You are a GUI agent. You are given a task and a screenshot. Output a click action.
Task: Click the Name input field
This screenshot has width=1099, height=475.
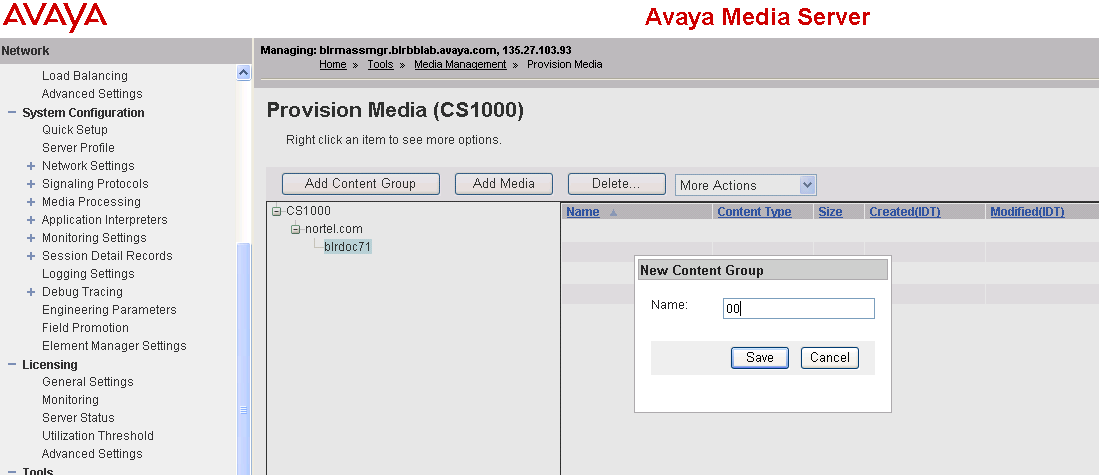[799, 308]
